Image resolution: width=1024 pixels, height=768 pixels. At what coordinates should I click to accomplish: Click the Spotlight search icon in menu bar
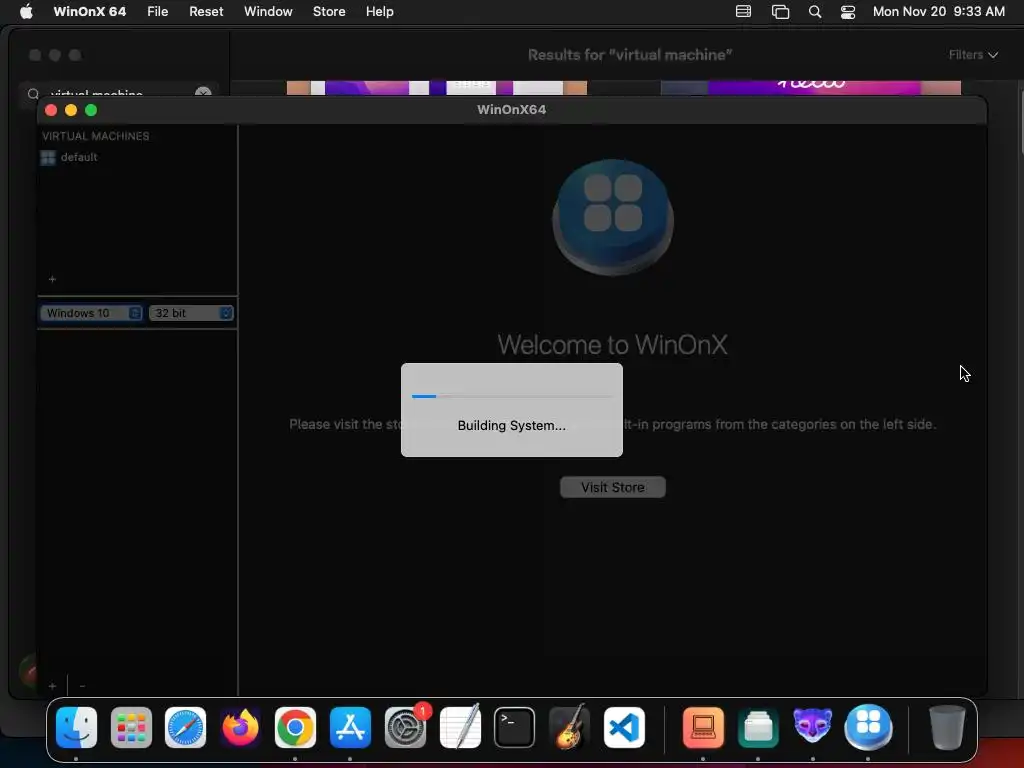coord(814,12)
